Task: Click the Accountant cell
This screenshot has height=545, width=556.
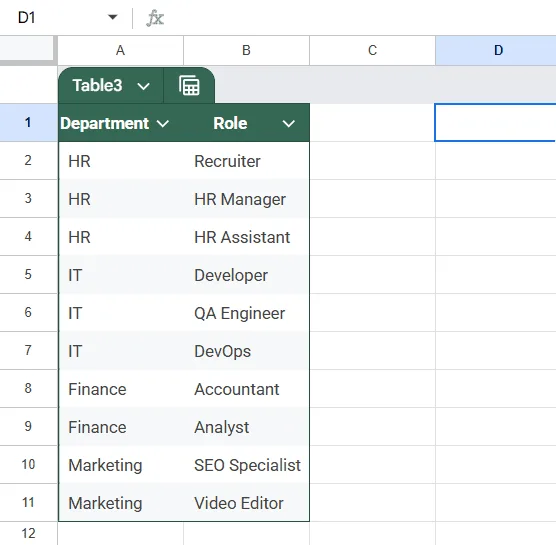Action: point(247,389)
